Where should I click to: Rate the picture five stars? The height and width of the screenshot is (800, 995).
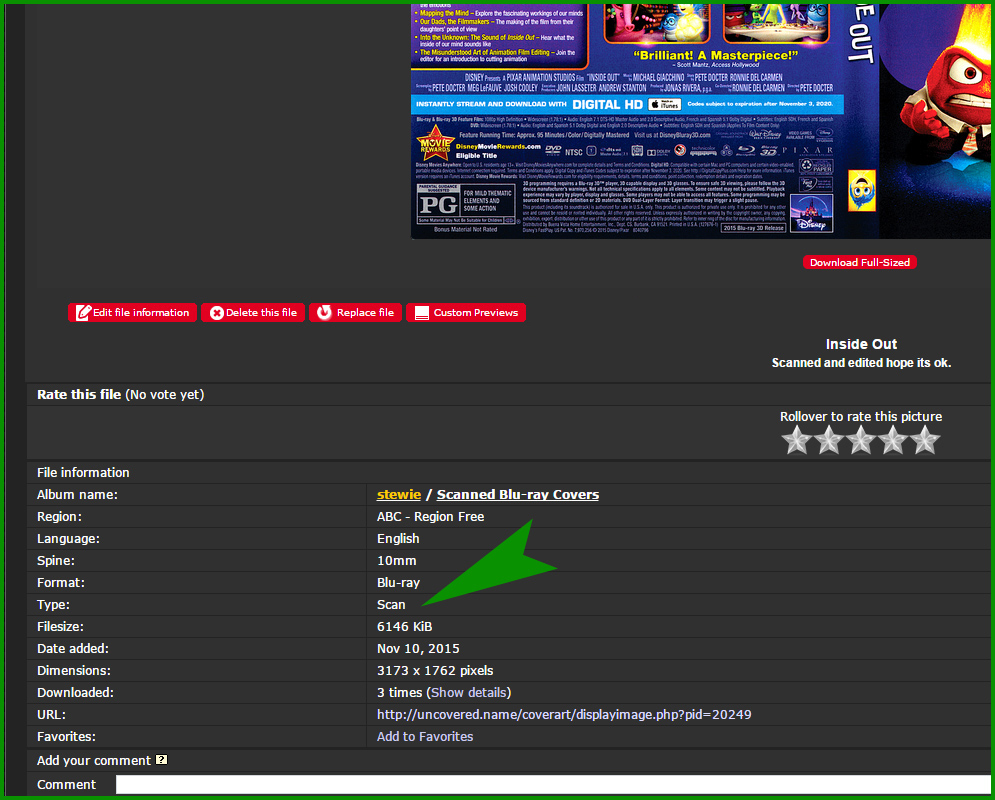click(925, 440)
